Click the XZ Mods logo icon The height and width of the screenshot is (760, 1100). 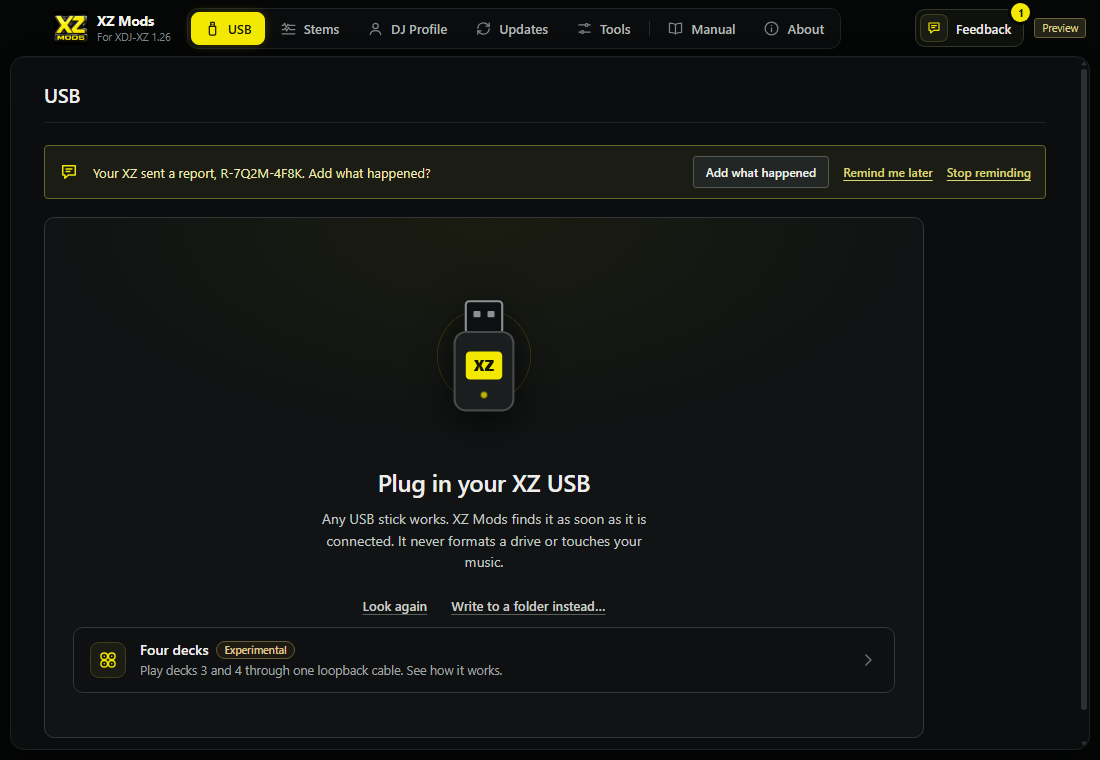tap(71, 28)
